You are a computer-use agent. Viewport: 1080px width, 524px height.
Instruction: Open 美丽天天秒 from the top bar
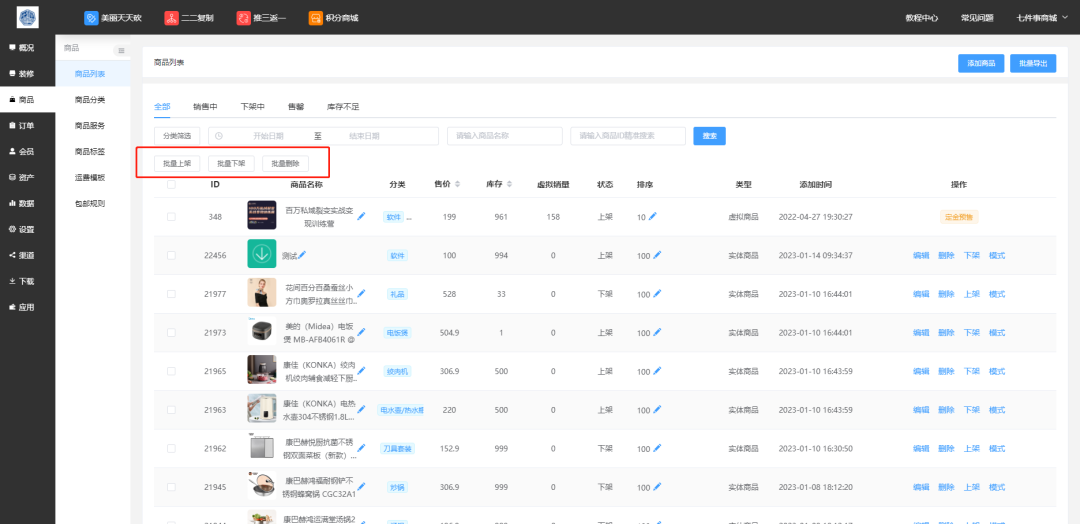(x=113, y=18)
